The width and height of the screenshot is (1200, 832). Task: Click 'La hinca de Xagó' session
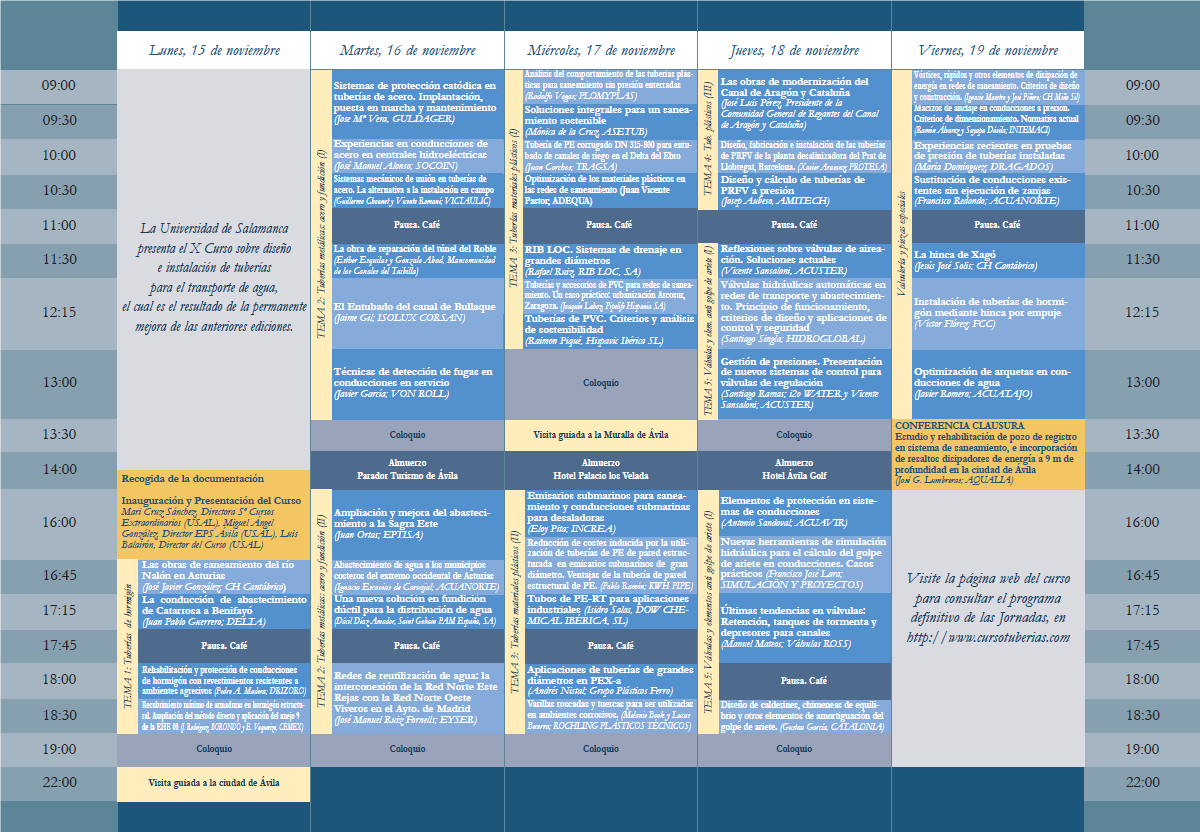998,260
